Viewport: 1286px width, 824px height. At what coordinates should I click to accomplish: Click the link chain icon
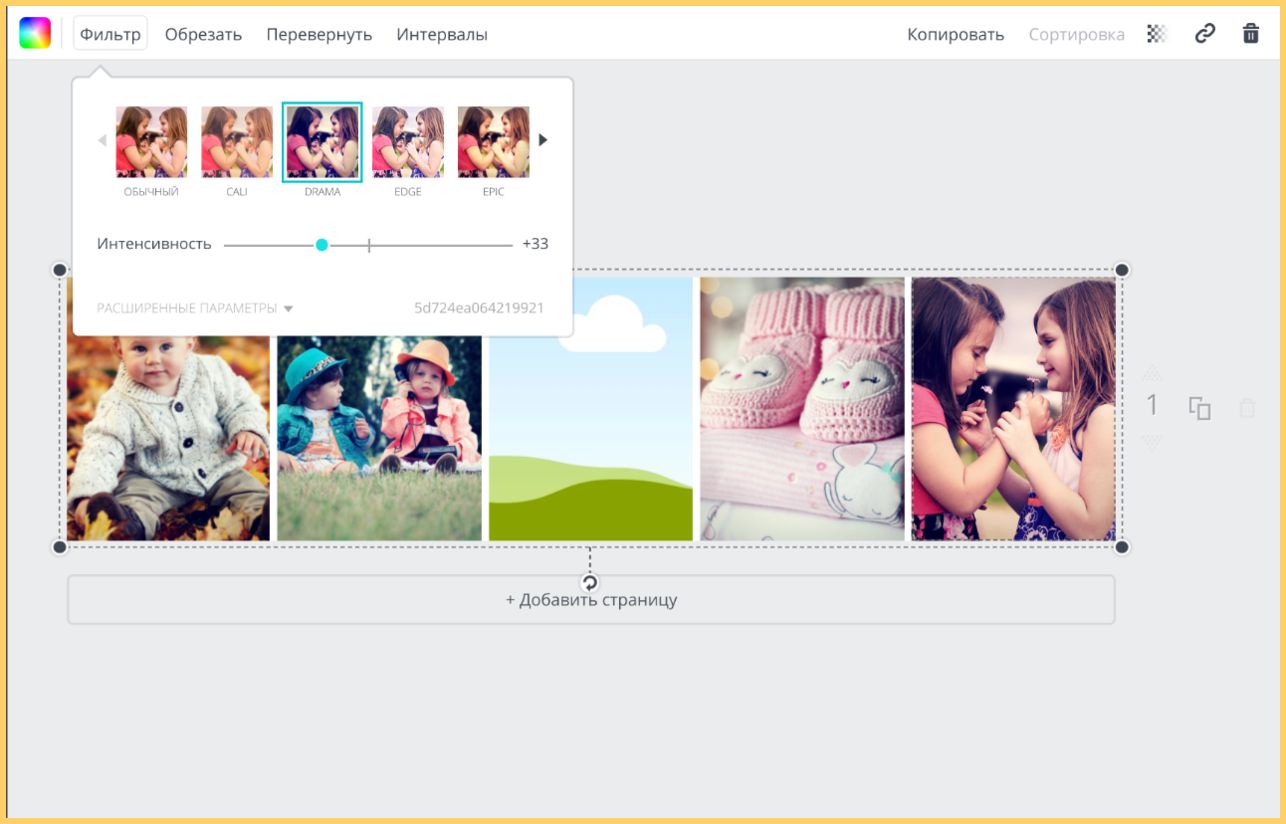tap(1205, 34)
